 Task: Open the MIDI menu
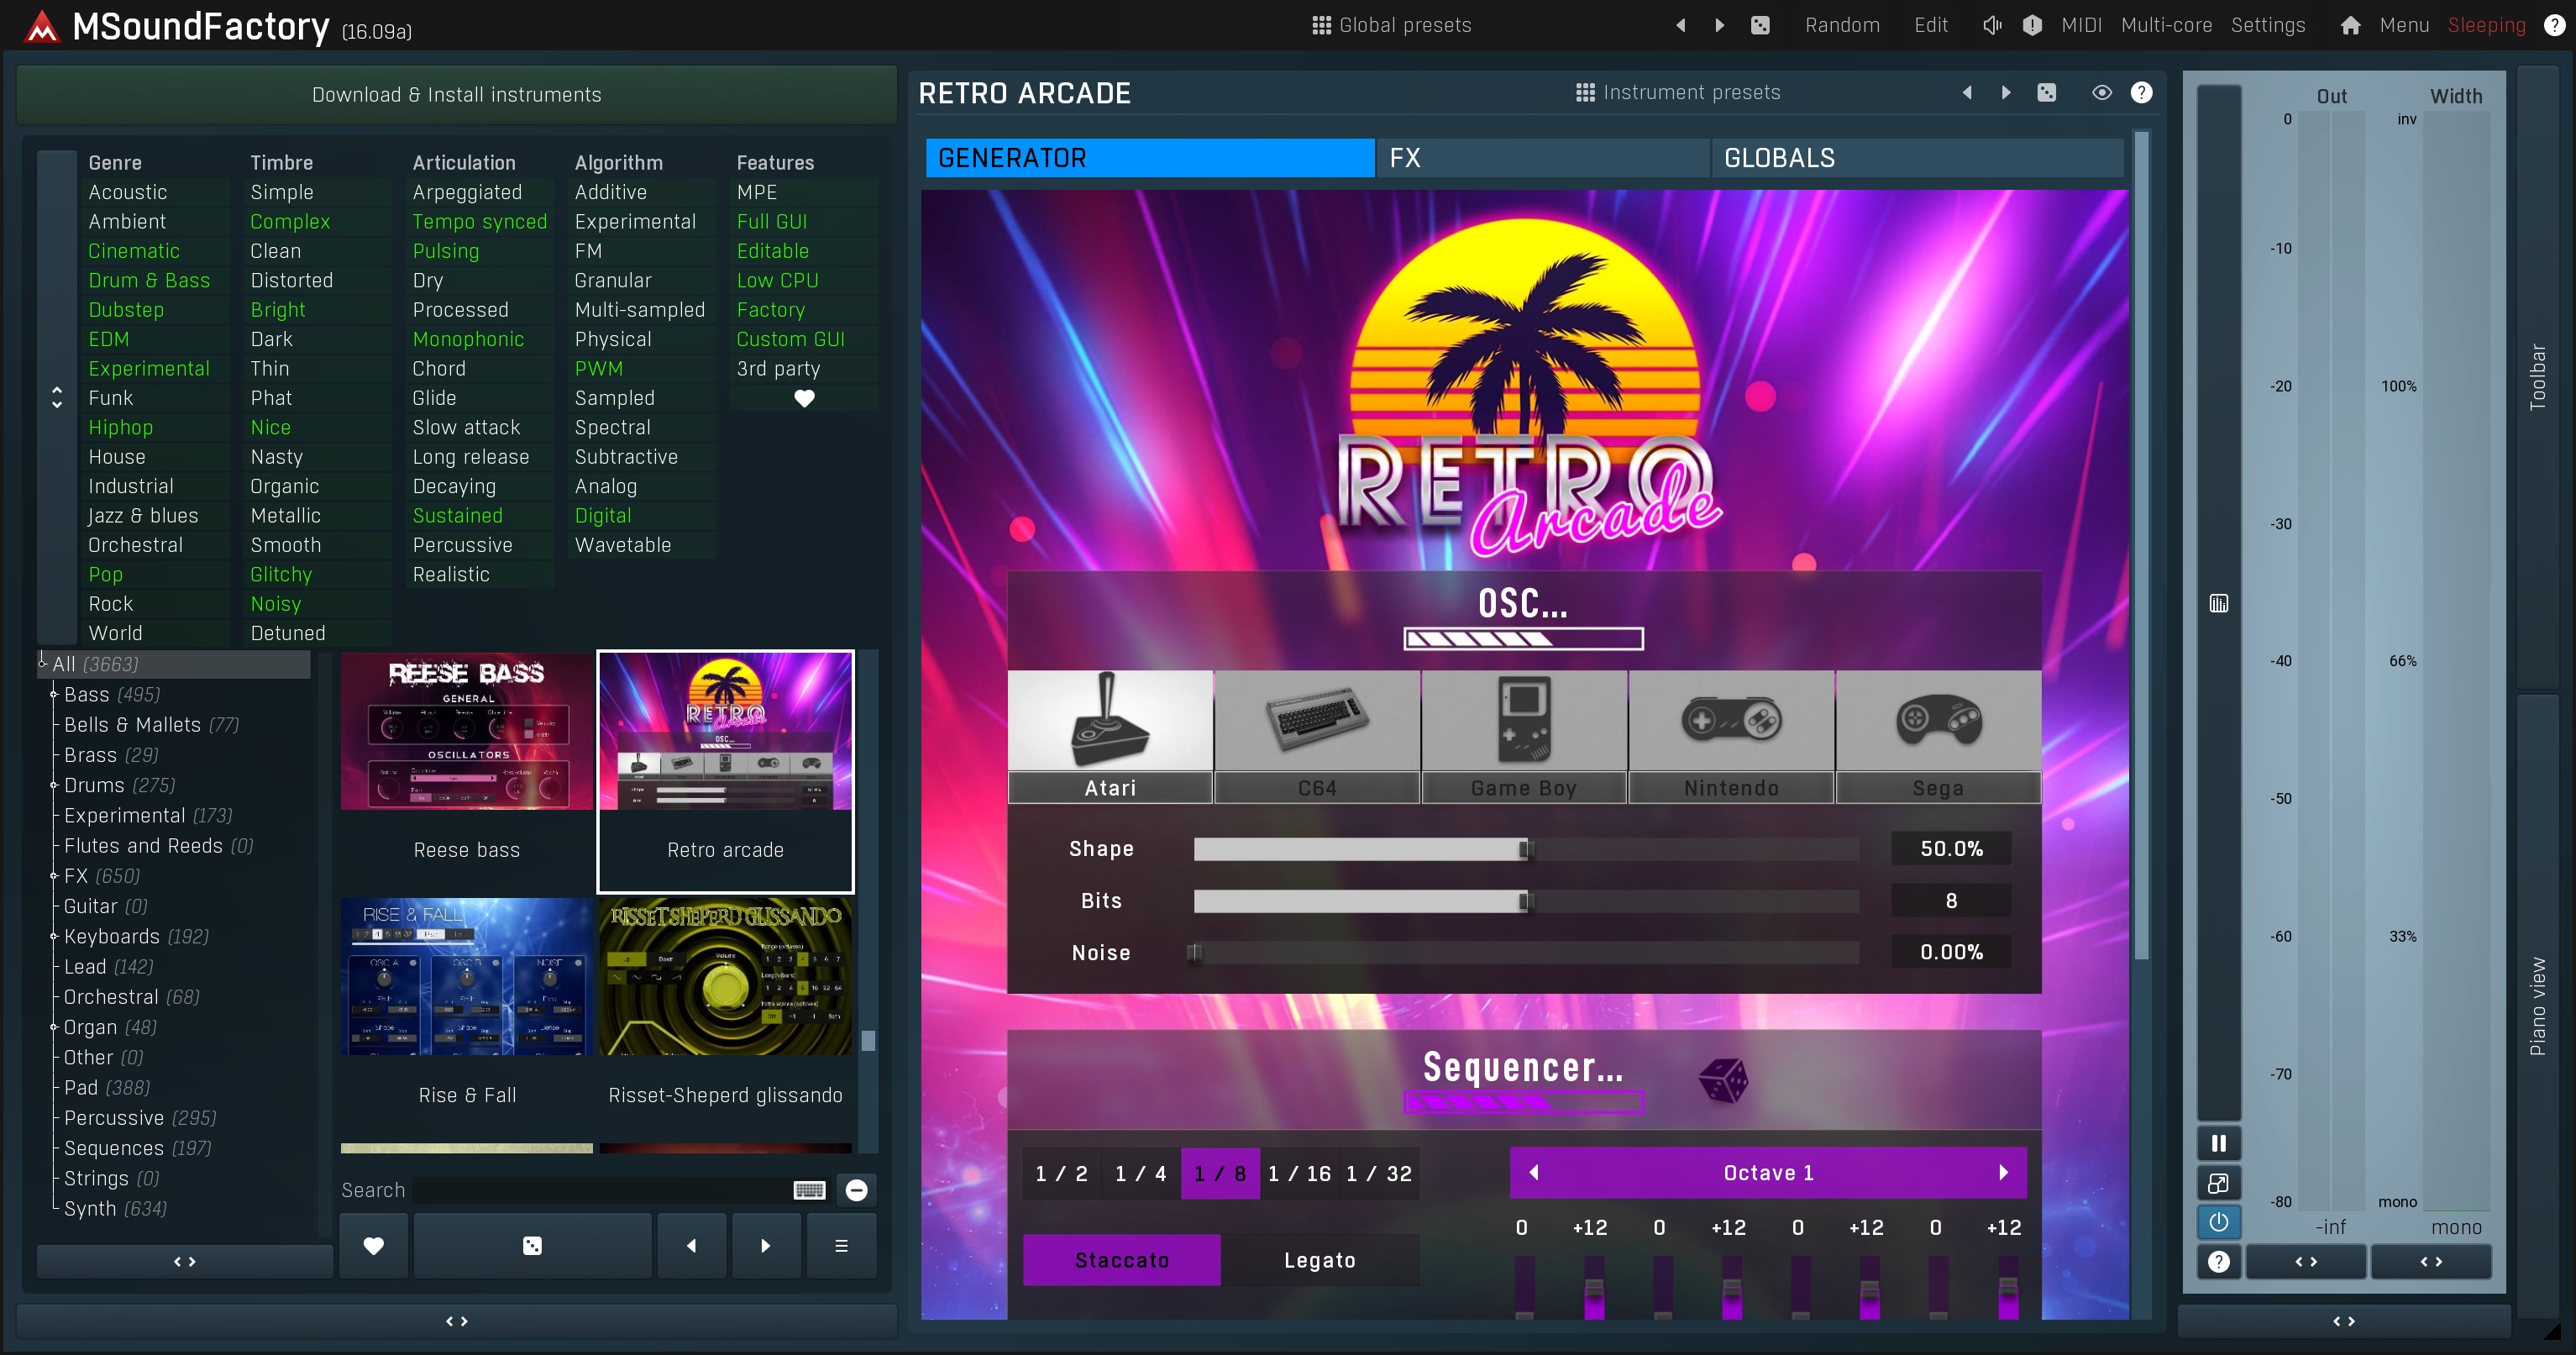[x=2081, y=25]
